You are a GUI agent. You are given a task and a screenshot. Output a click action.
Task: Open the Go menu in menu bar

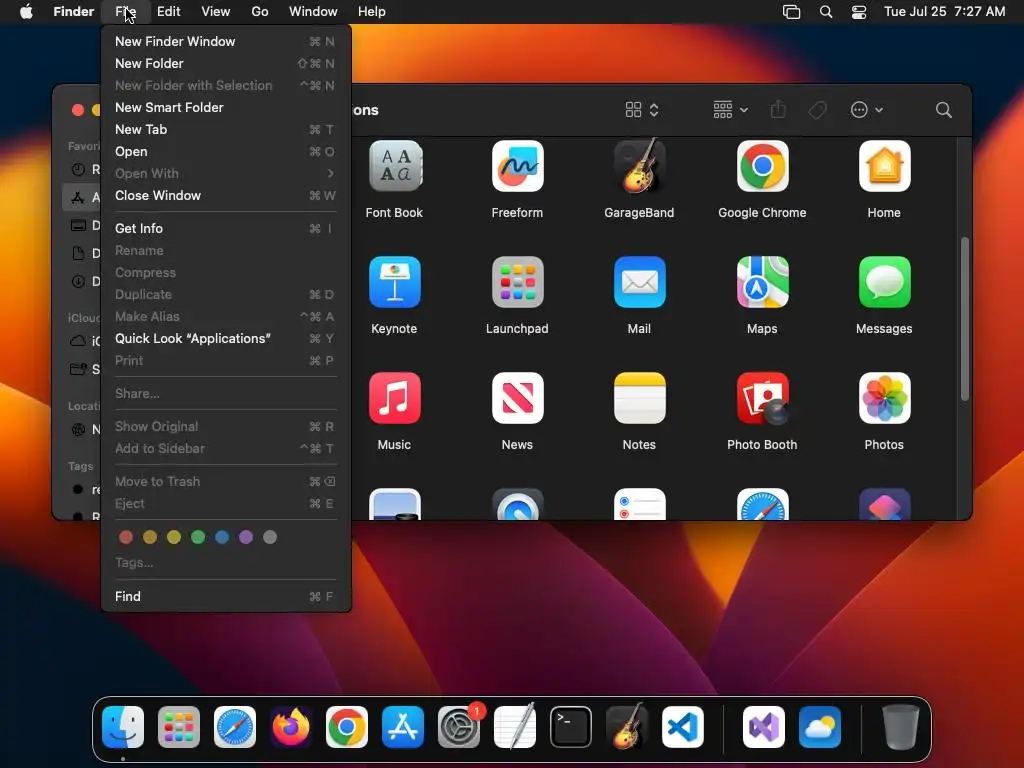(260, 12)
